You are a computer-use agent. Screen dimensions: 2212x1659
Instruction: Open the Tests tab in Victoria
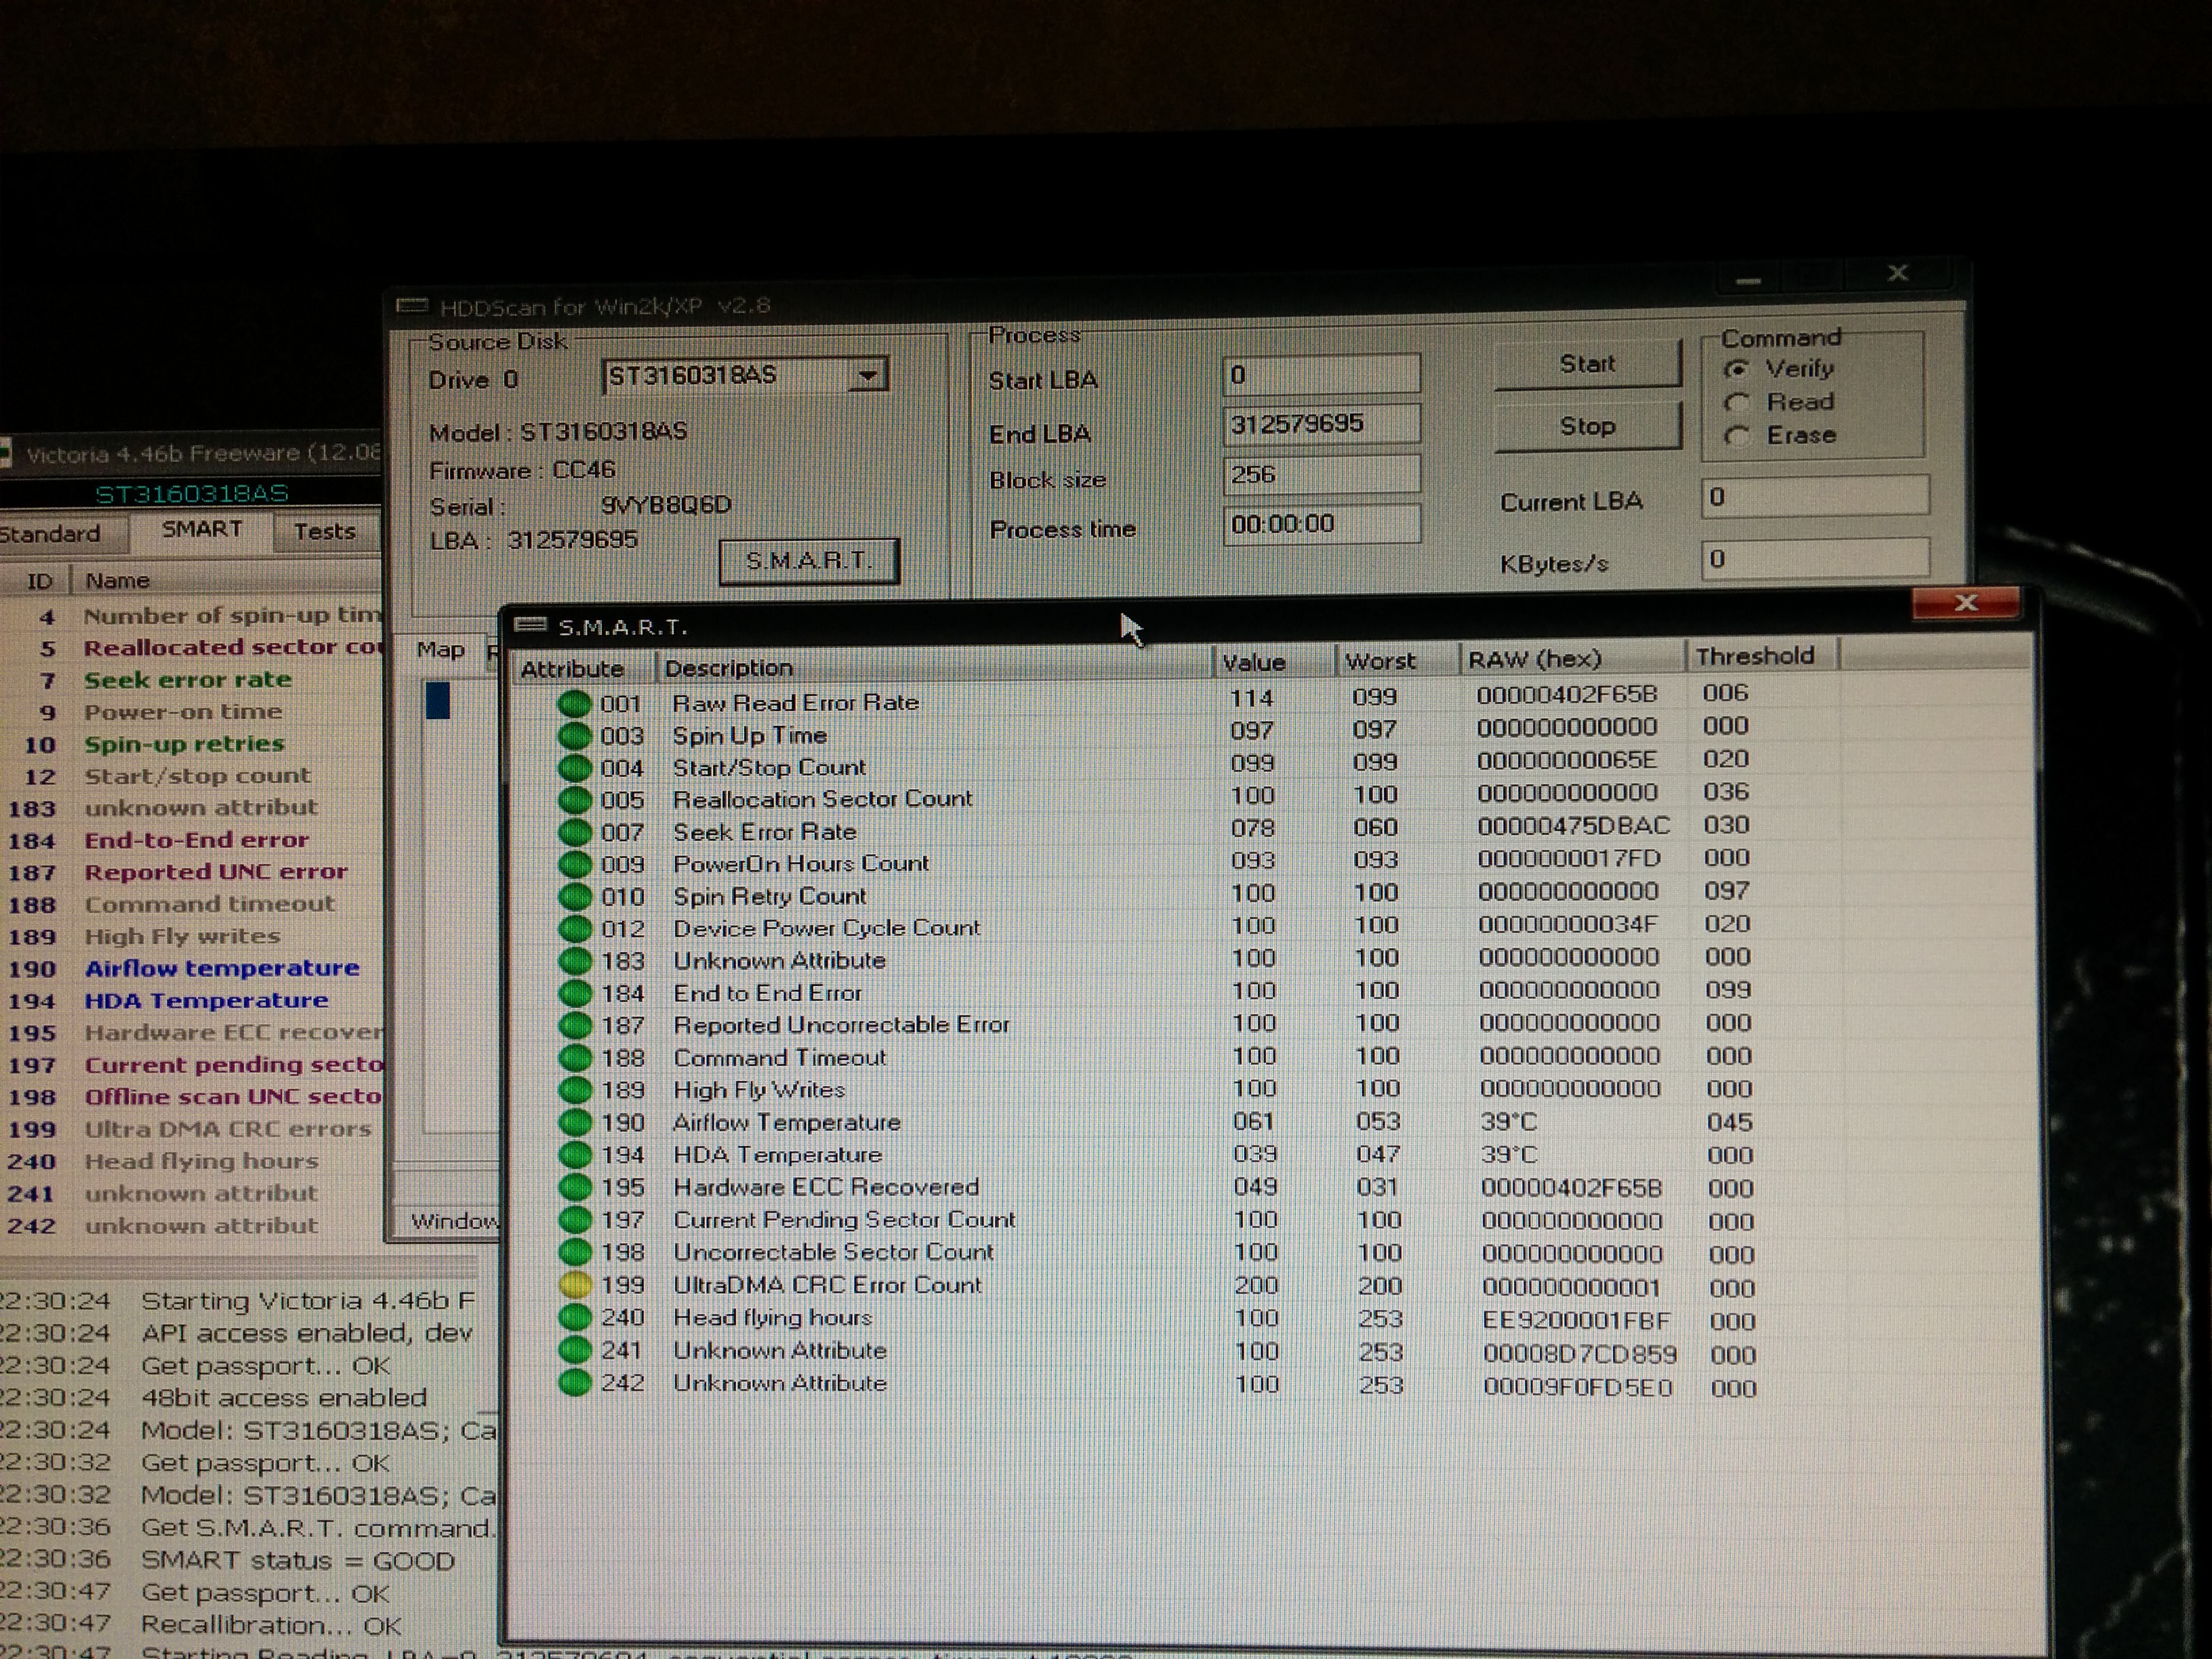click(x=324, y=532)
